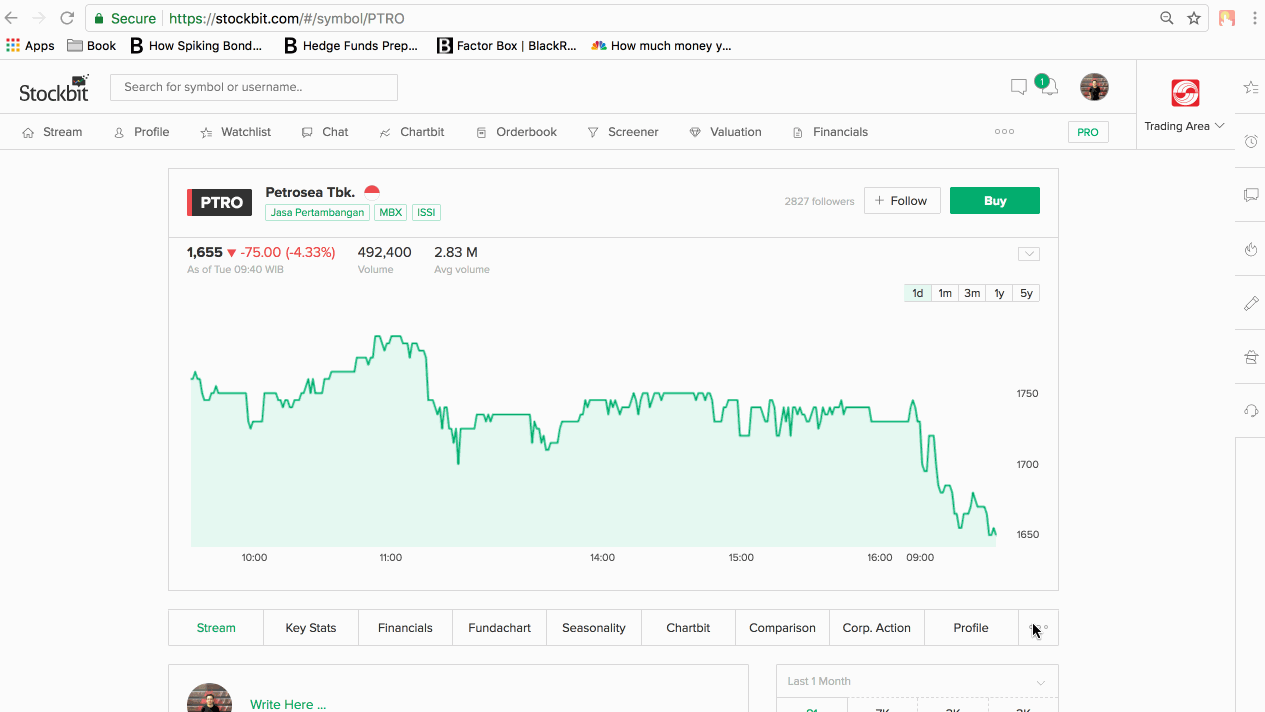Switch to Financials tab below chart
This screenshot has height=712, width=1265.
tap(405, 628)
